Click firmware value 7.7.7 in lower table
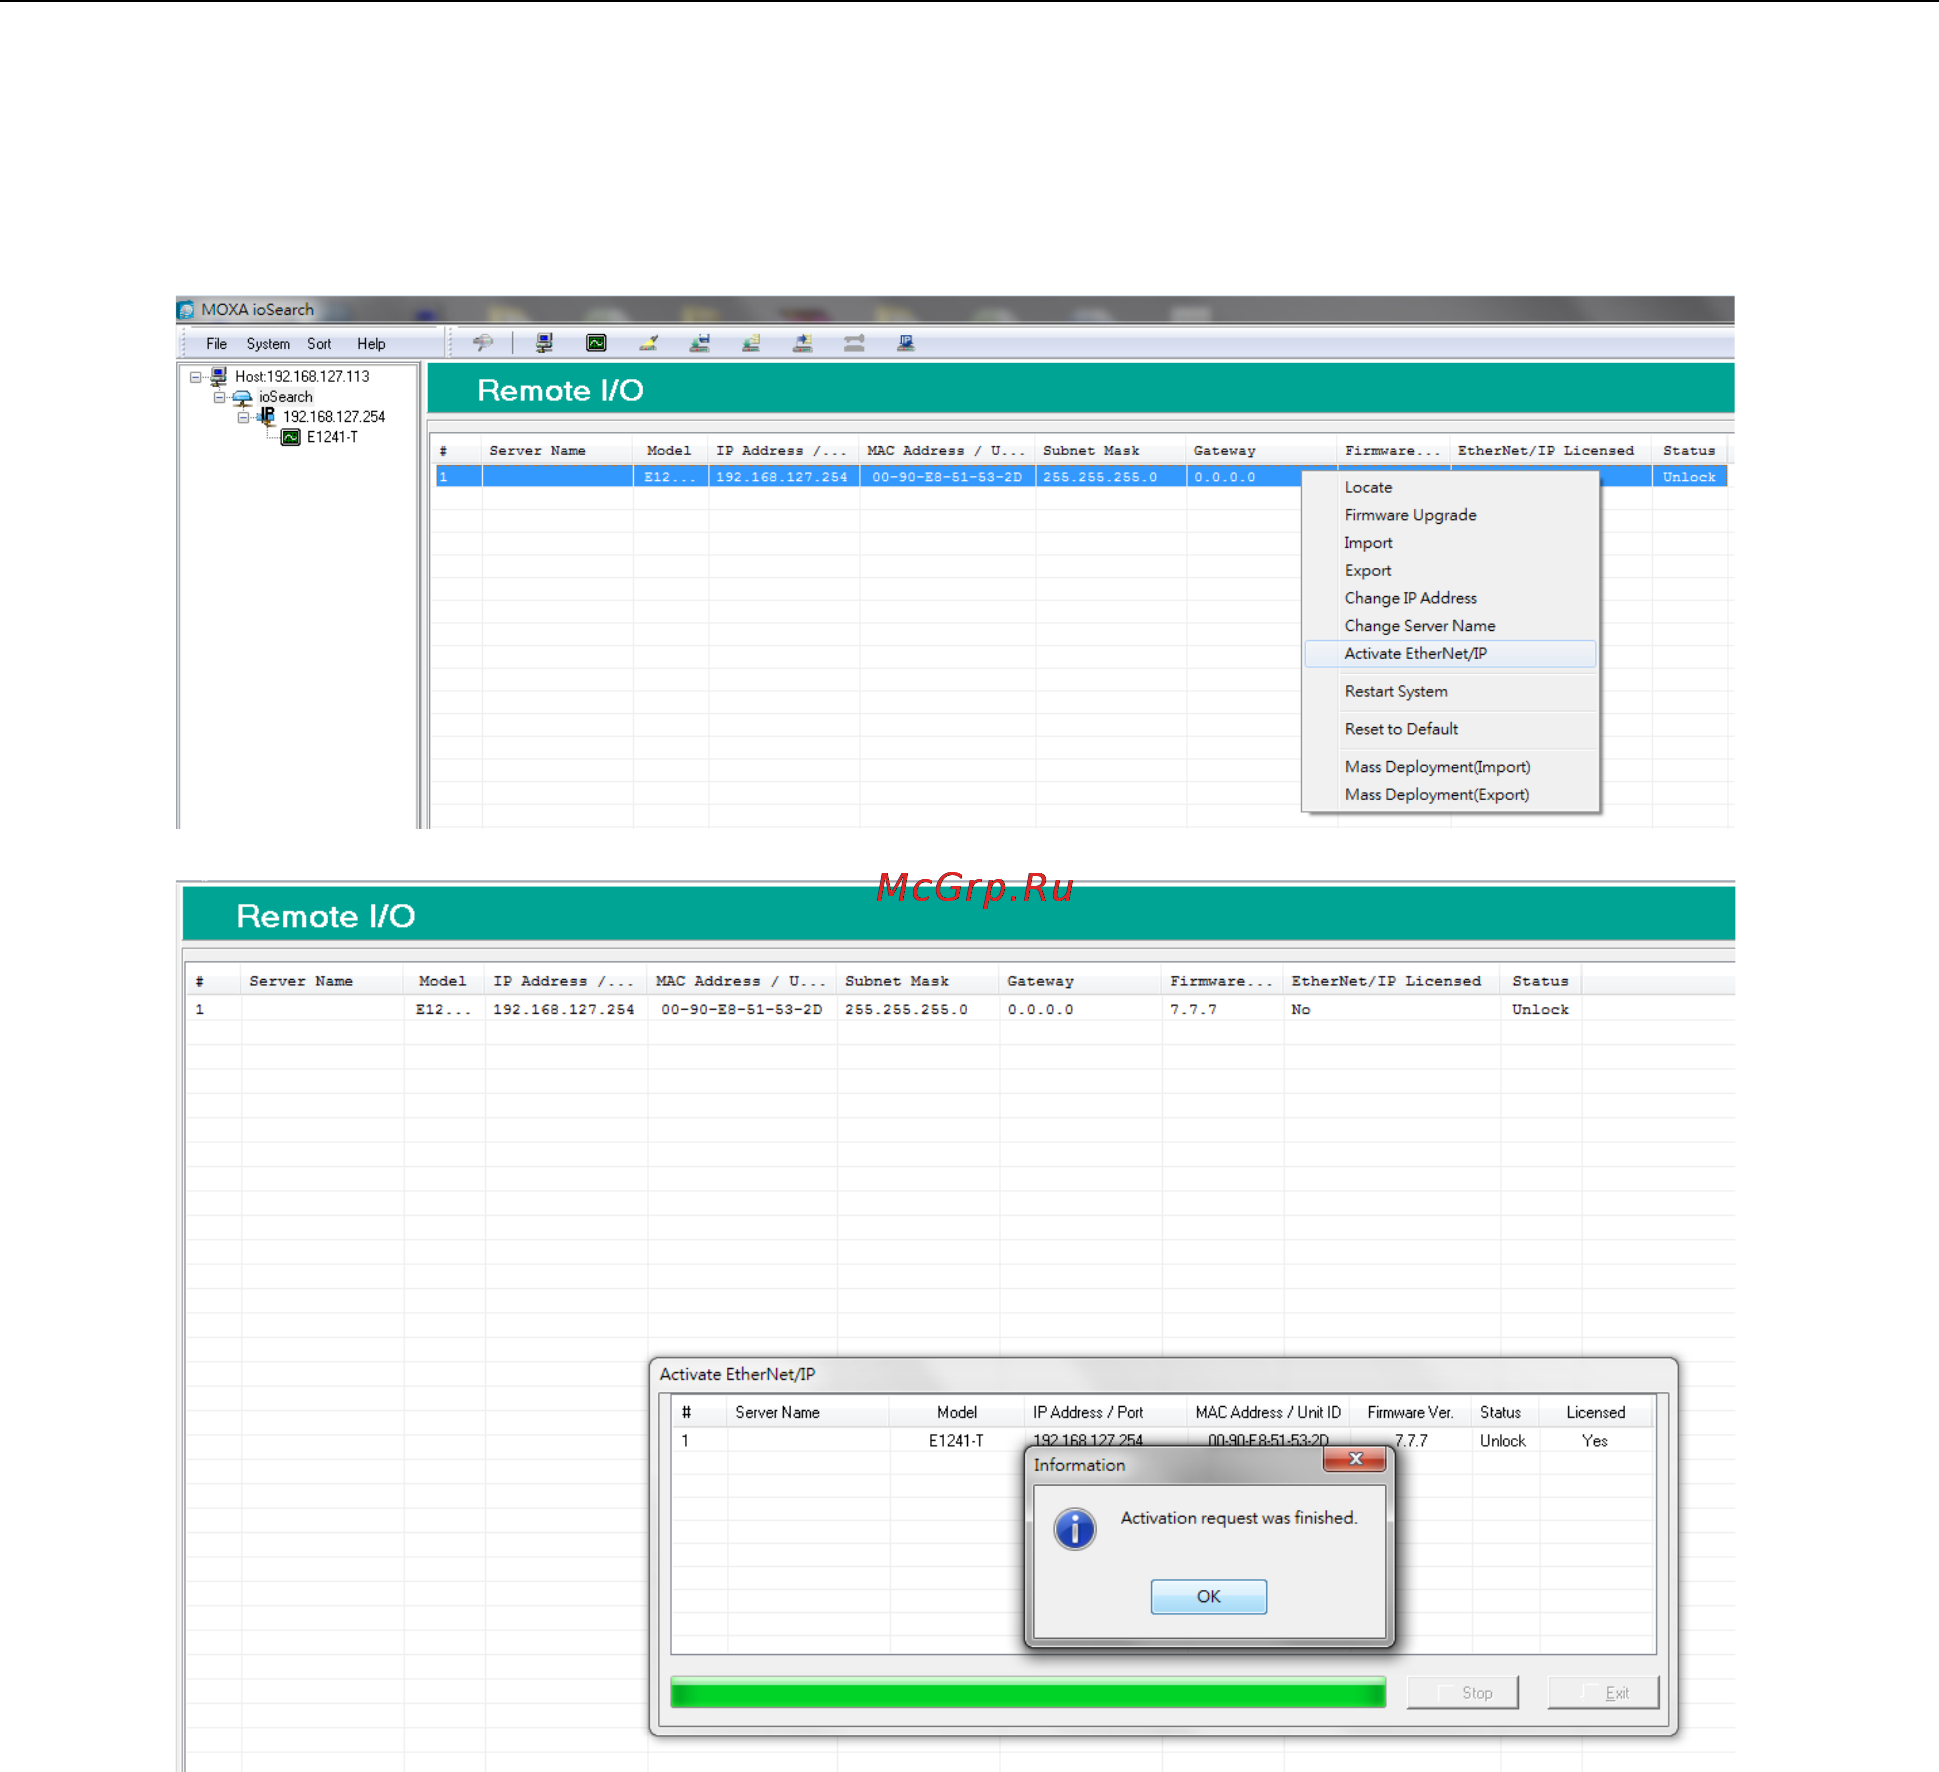The width and height of the screenshot is (1939, 1772). tap(1193, 1010)
